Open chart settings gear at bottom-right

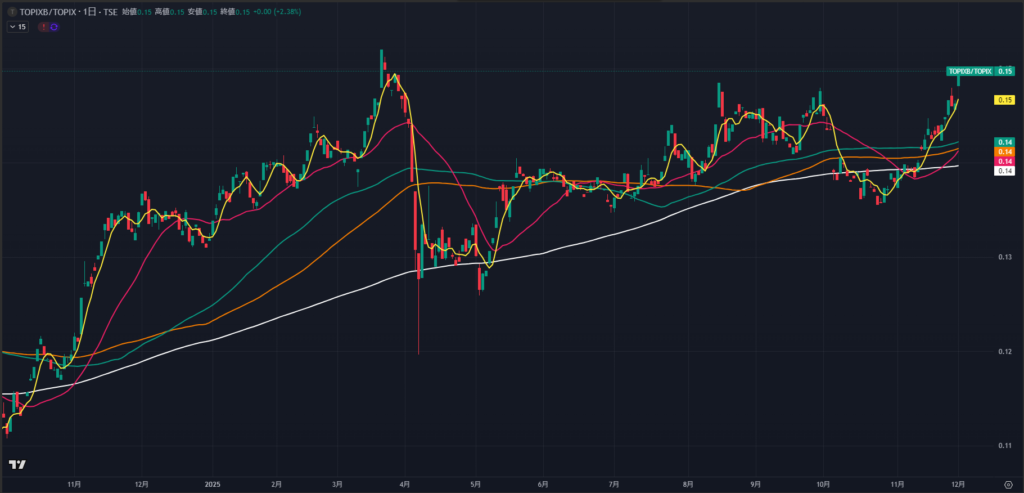tap(1008, 484)
